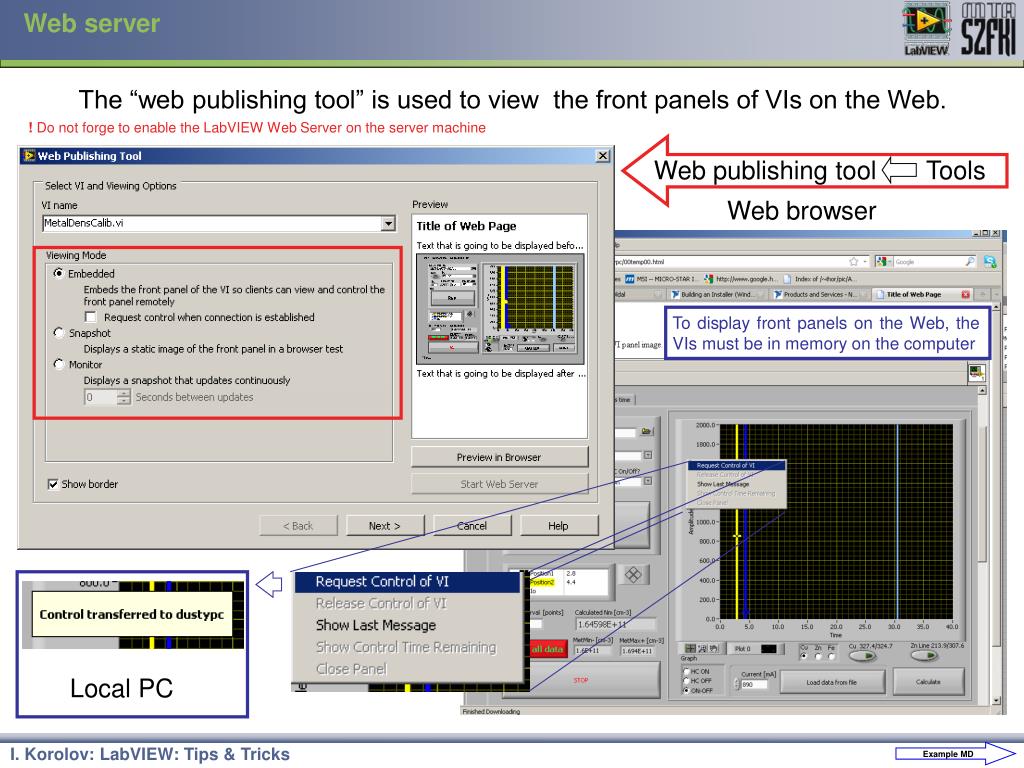Click the Current [mA] stepper arrows
Viewport: 1024px width, 768px height.
click(738, 684)
